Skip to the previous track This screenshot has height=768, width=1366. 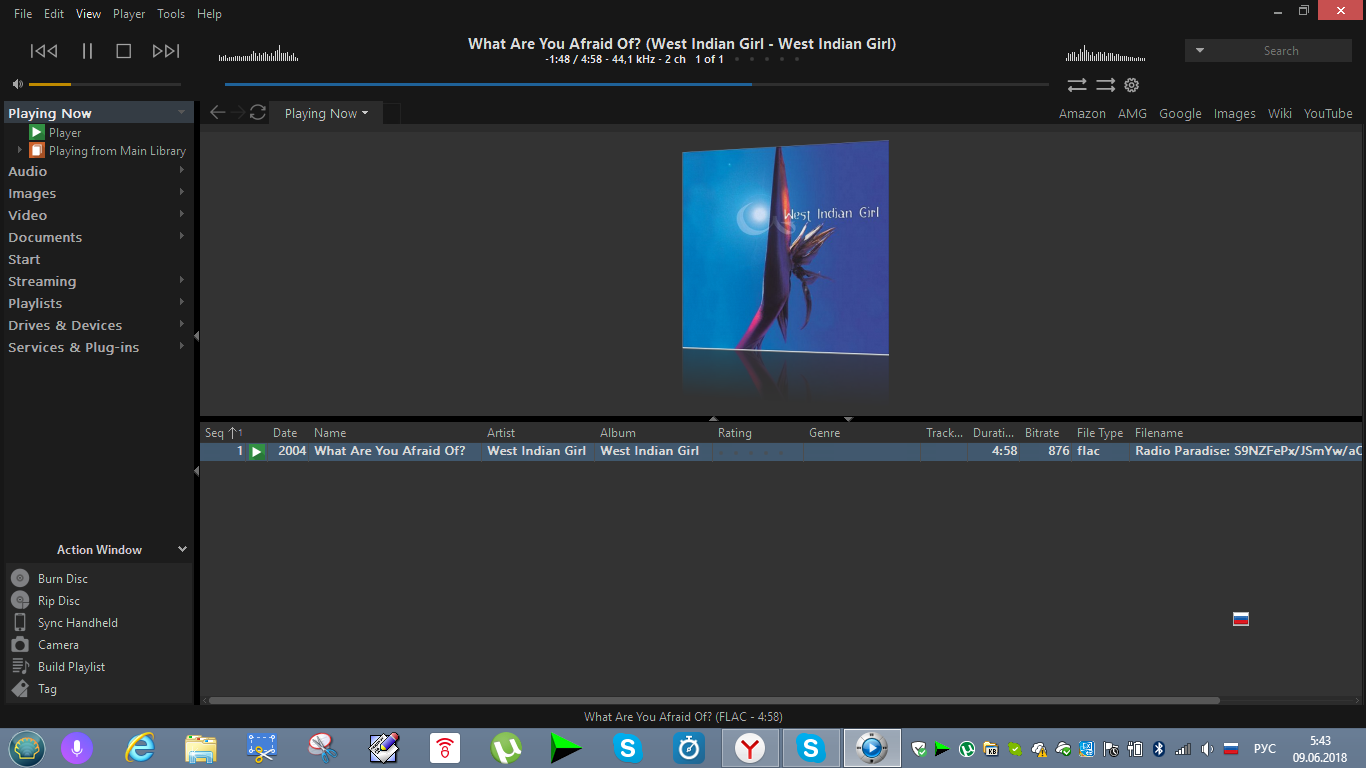[x=44, y=51]
